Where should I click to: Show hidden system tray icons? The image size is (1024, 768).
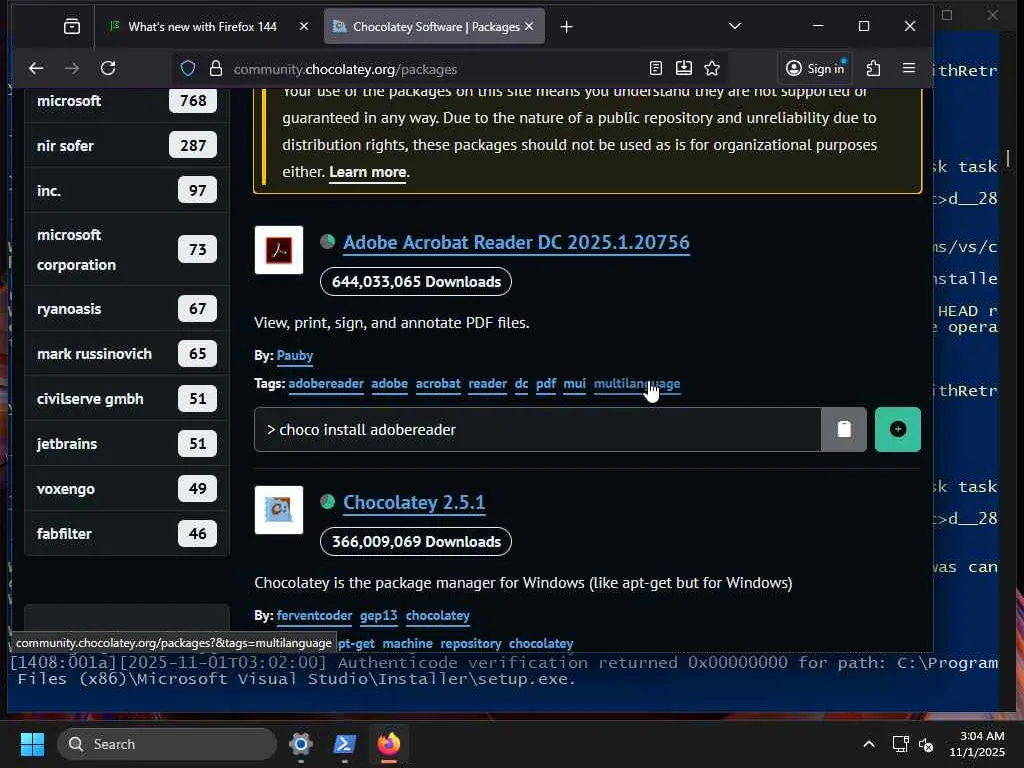[x=869, y=744]
